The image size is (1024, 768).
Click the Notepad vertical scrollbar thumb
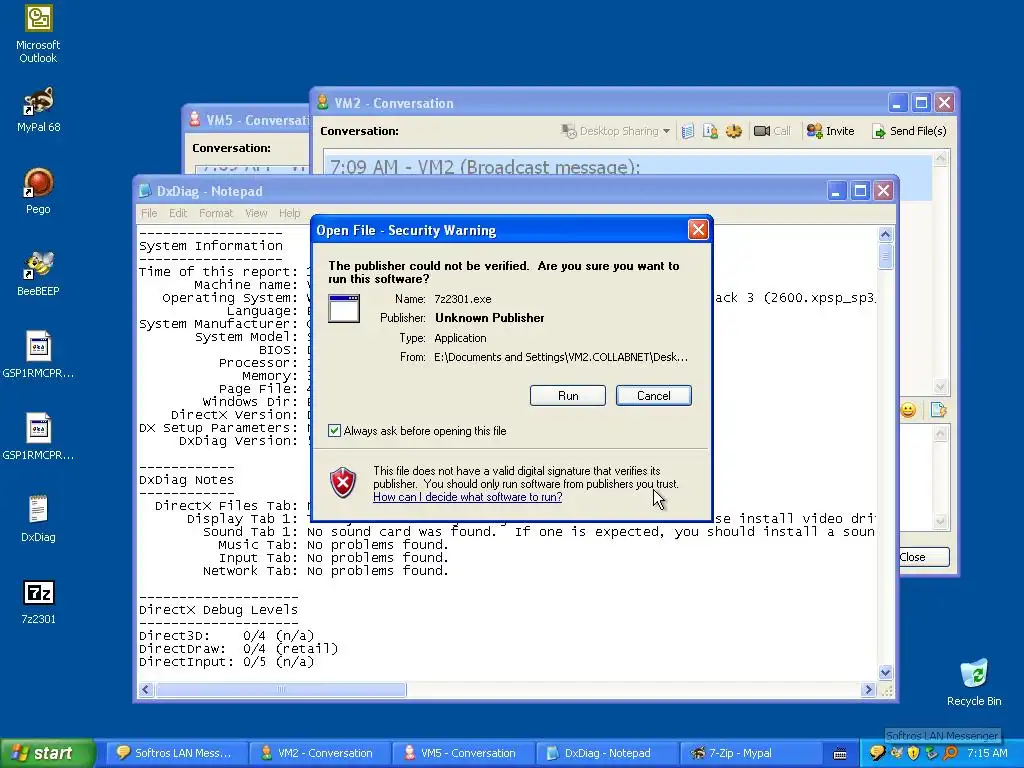(886, 256)
